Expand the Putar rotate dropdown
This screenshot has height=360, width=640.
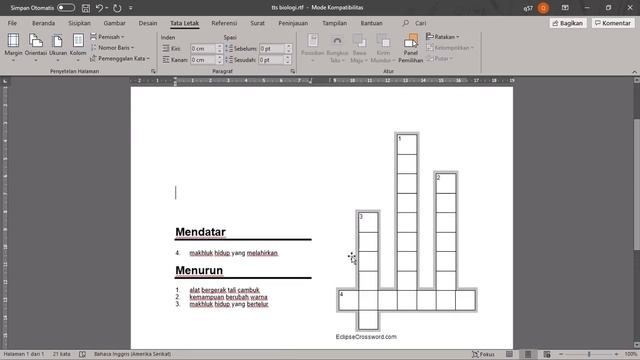pos(439,58)
